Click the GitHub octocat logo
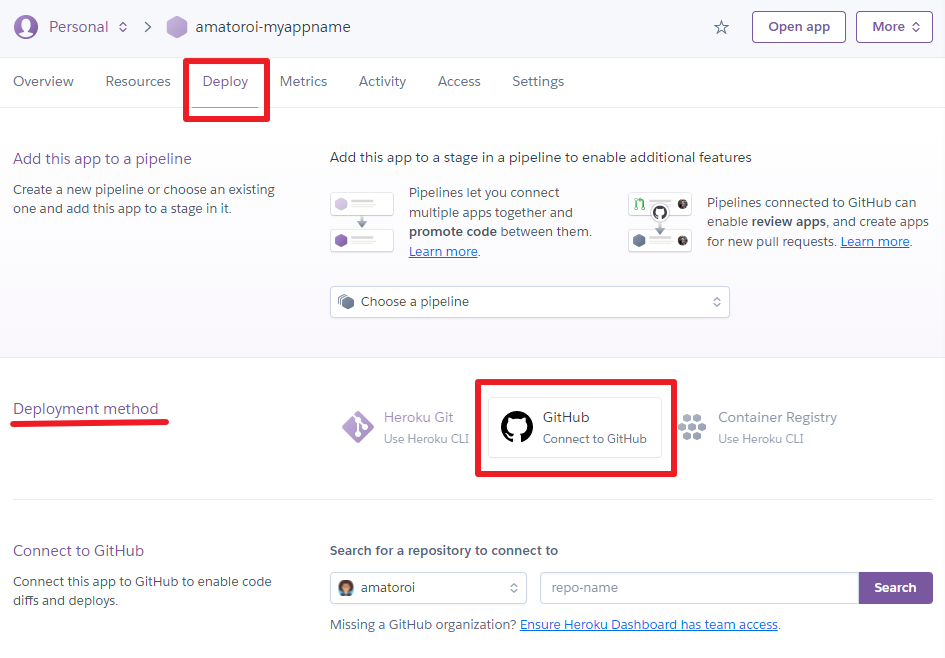945x658 pixels. 516,427
